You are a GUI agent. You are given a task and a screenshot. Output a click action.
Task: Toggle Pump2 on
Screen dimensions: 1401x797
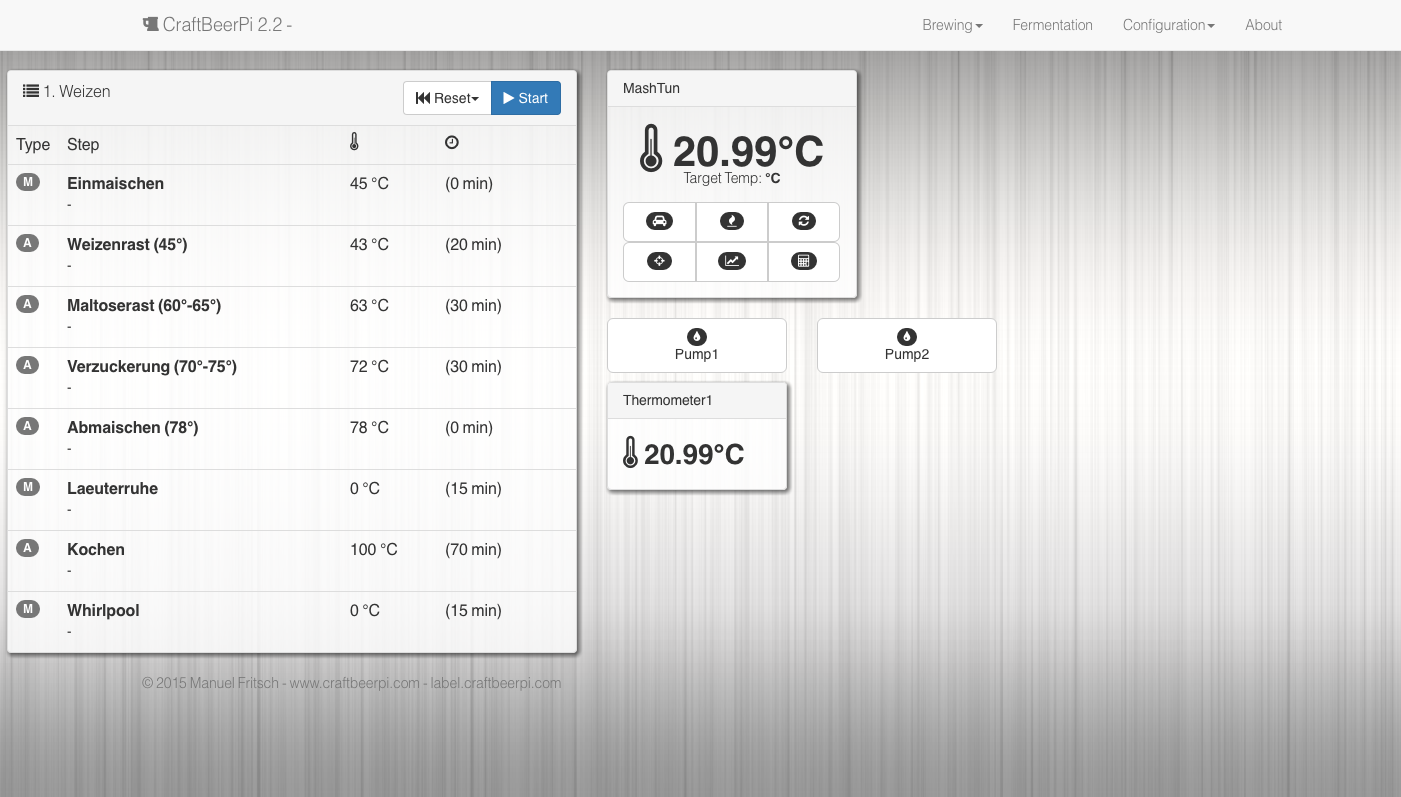click(x=907, y=345)
